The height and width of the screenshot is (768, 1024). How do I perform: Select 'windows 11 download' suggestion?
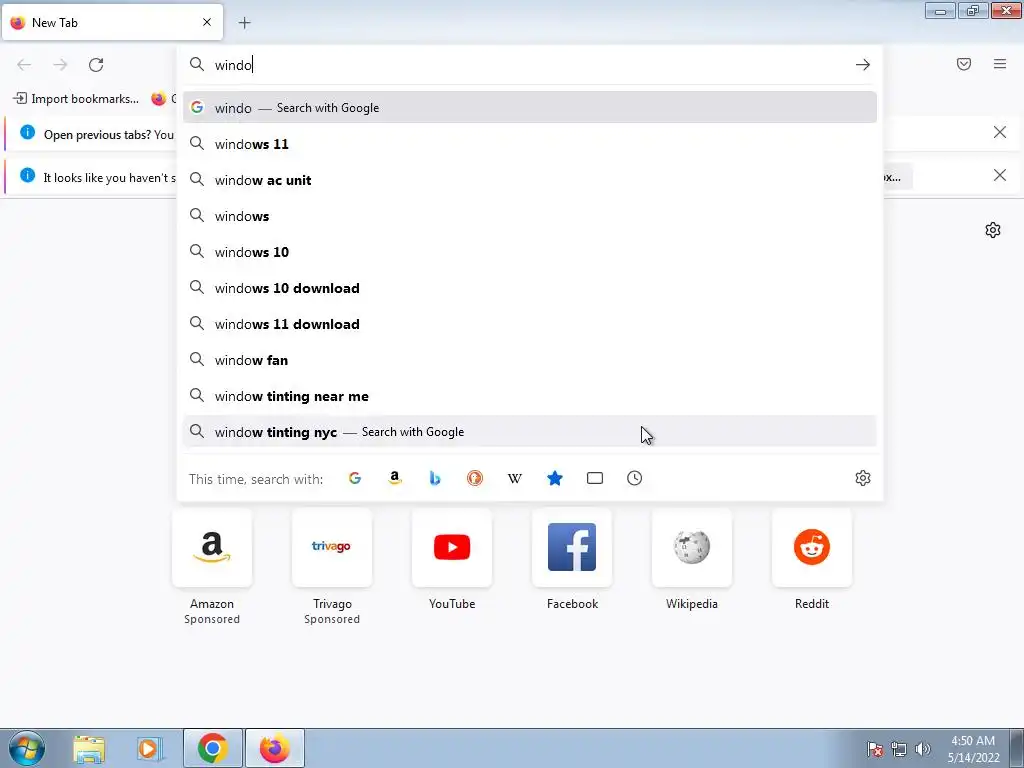(530, 324)
